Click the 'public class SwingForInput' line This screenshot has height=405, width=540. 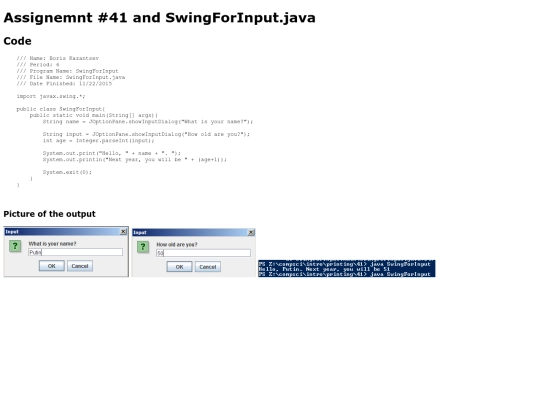61,109
